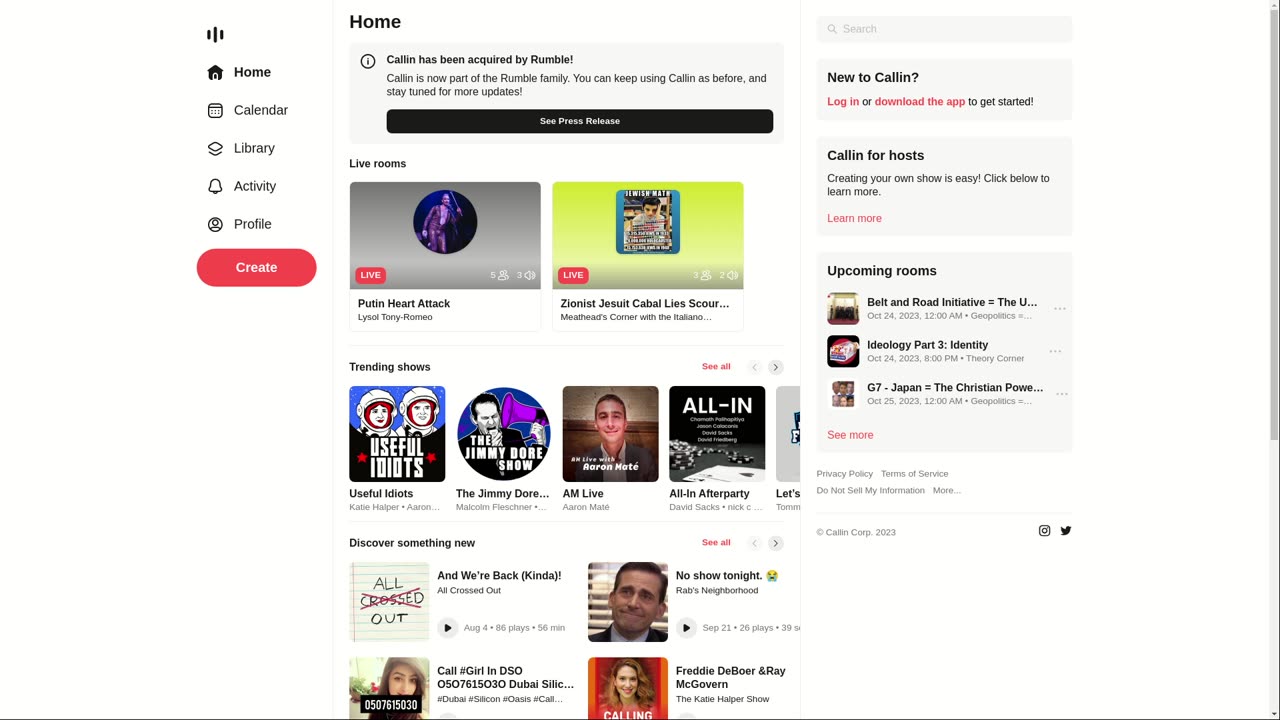Click the Ideology Part 3 room thumbnail

(843, 352)
